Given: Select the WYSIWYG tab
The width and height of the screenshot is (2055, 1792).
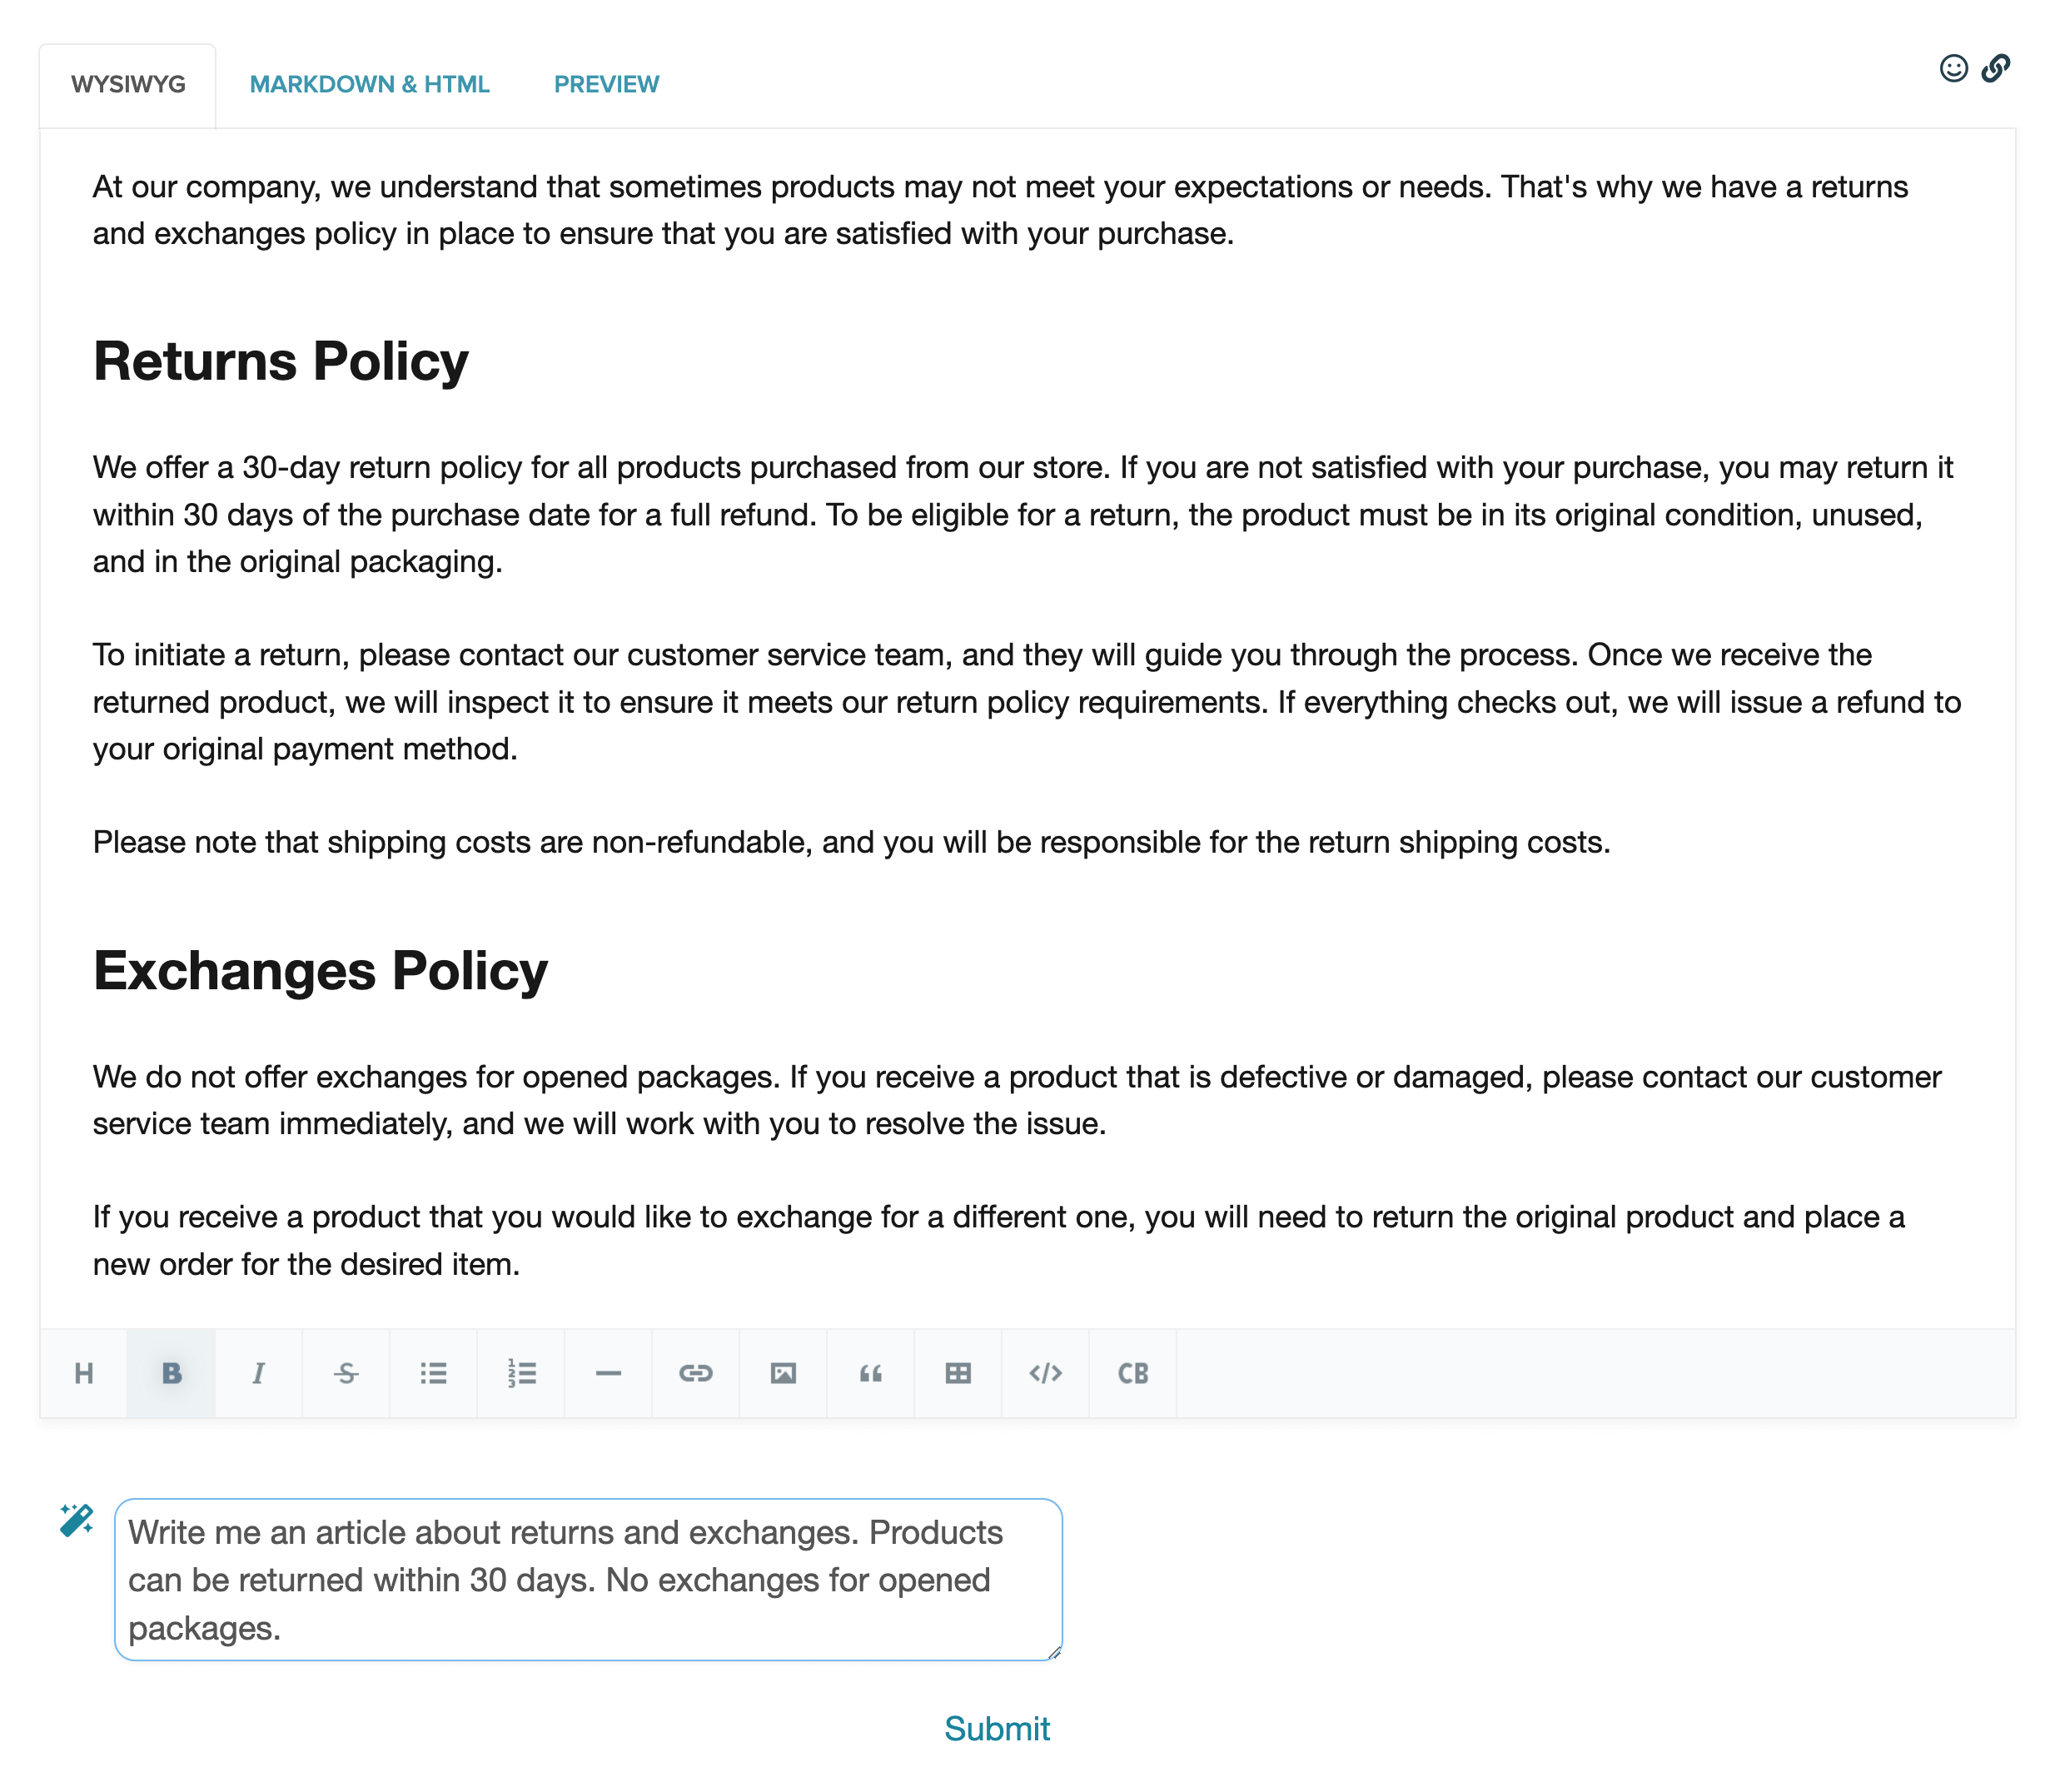Looking at the screenshot, I should (128, 84).
